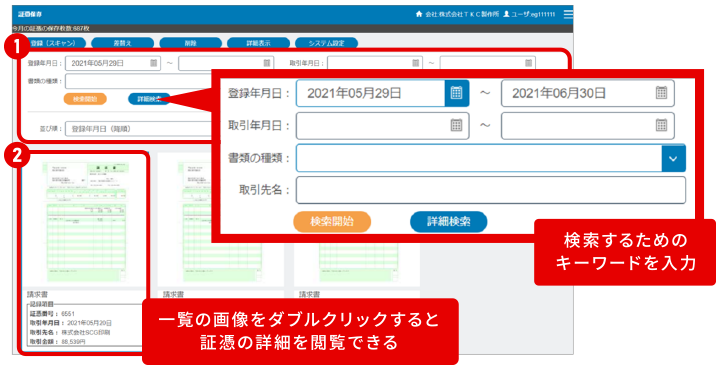Open calendar for small 2021年05月29日 field

pos(154,63)
